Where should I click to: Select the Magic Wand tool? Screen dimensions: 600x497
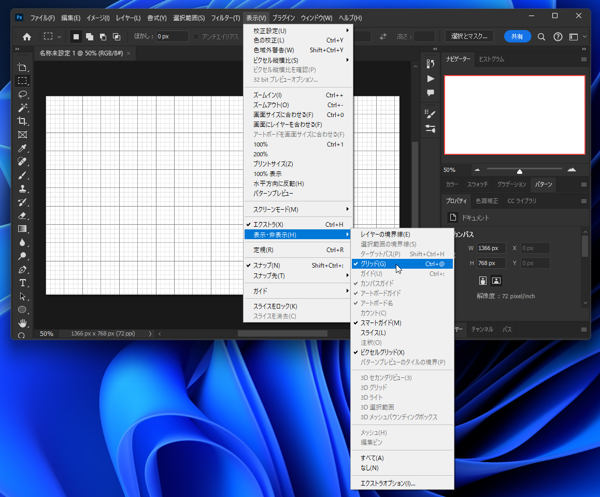click(23, 108)
